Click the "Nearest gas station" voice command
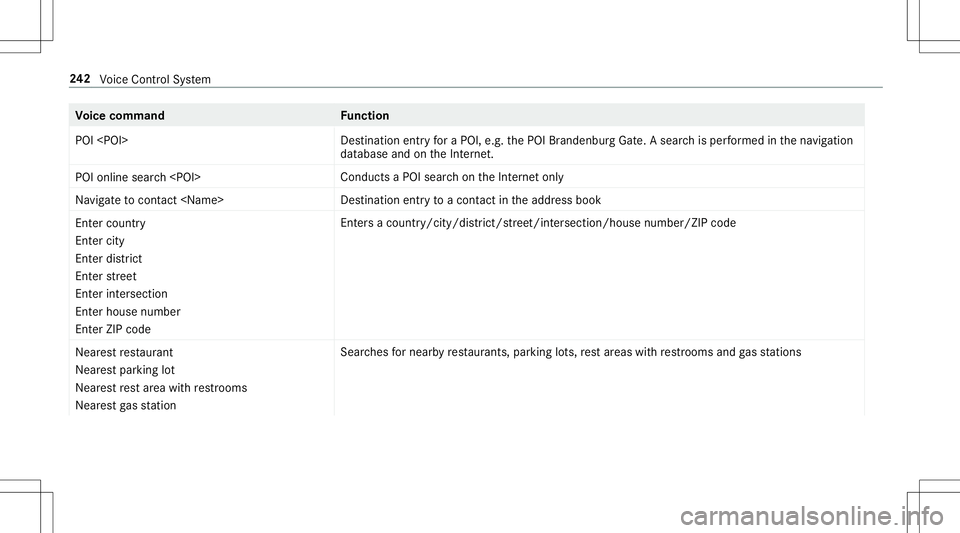 (125, 405)
